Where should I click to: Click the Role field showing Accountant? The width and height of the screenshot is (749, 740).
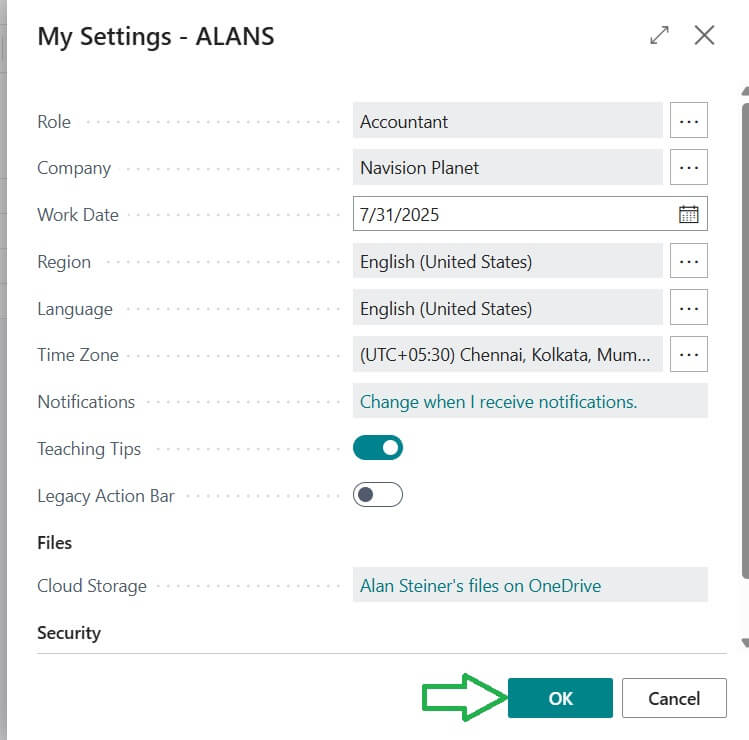click(x=507, y=121)
